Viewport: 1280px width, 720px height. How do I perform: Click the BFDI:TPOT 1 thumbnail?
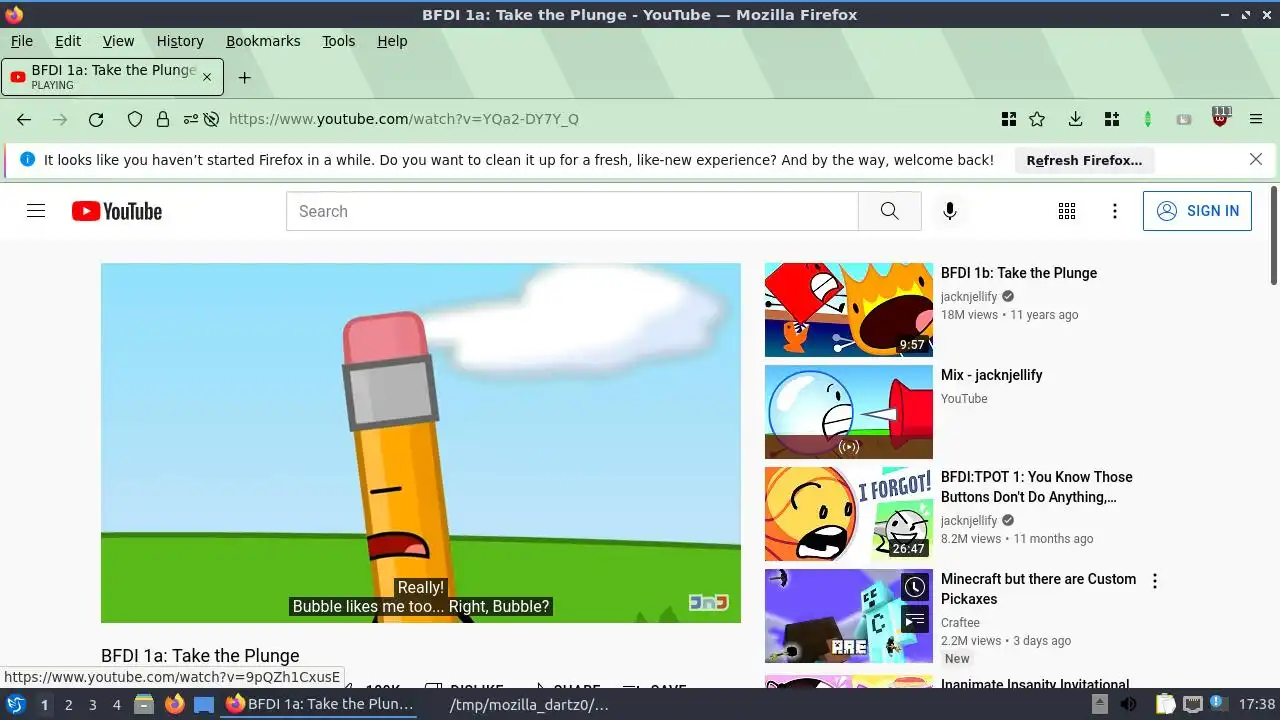tap(849, 514)
